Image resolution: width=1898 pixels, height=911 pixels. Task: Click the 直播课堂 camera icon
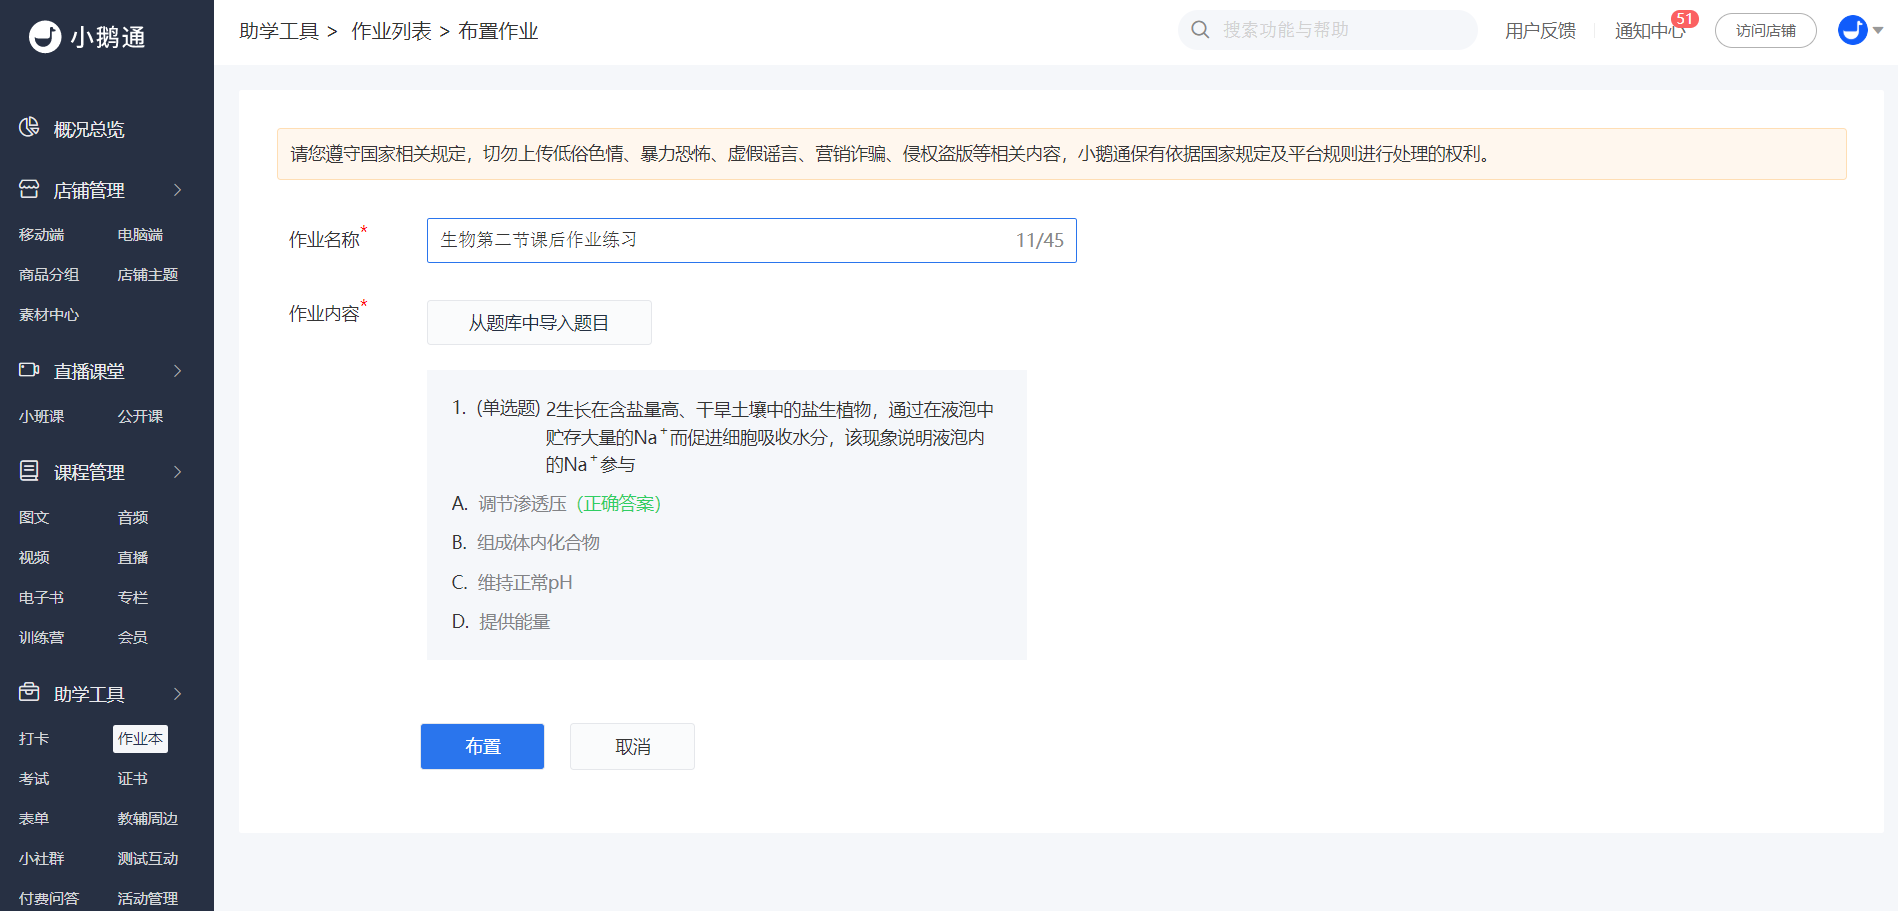(x=29, y=370)
